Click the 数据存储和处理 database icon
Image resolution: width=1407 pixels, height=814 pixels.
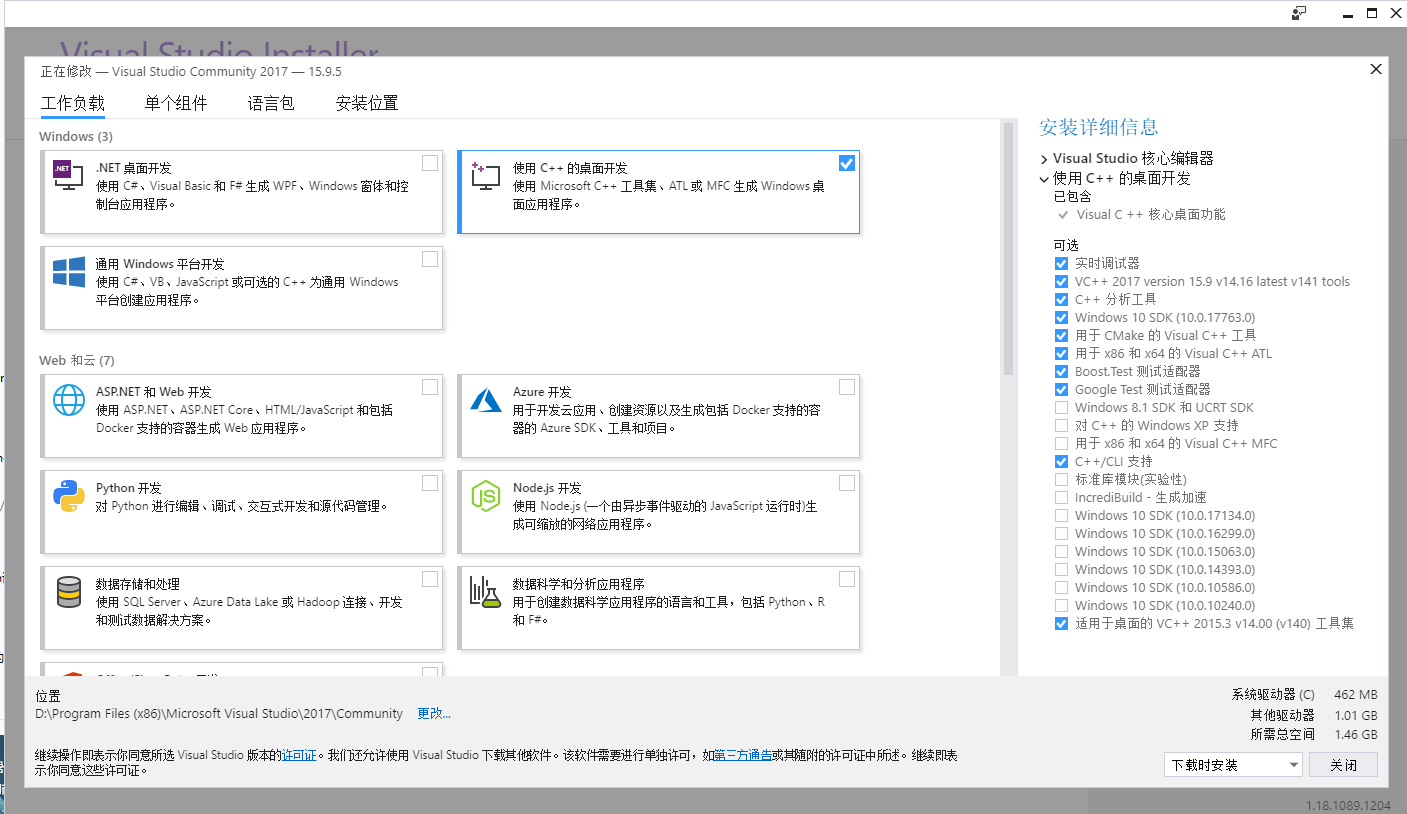coord(67,592)
